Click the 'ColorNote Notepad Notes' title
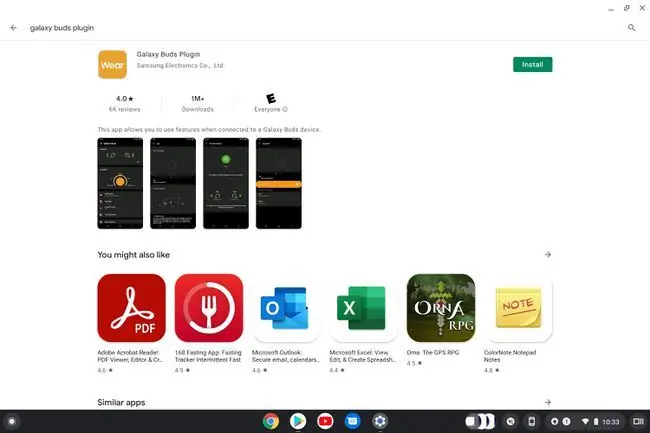Screen dimensions: 650x433 coord(510,356)
